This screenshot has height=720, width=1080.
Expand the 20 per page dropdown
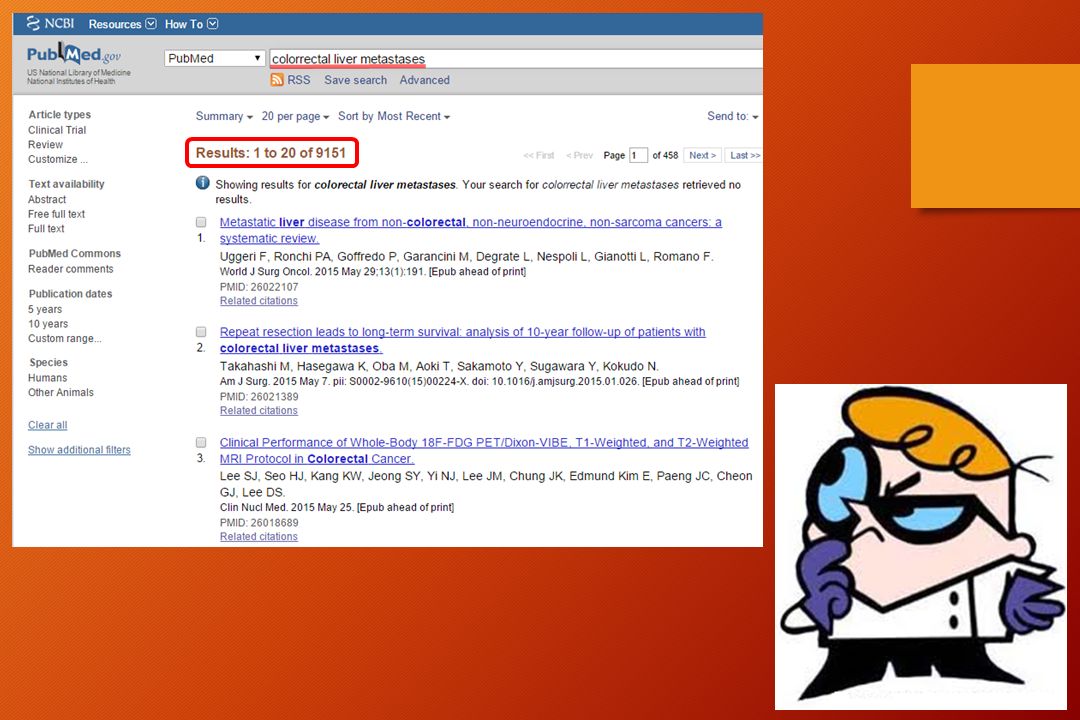coord(295,116)
